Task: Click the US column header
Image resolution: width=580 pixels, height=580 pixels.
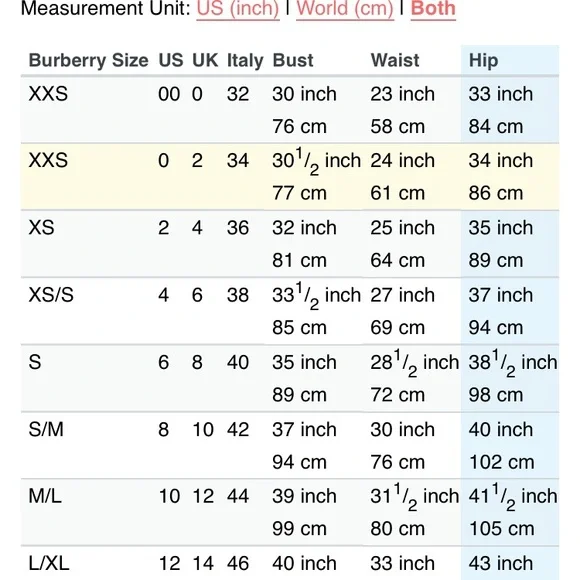Action: click(x=171, y=60)
